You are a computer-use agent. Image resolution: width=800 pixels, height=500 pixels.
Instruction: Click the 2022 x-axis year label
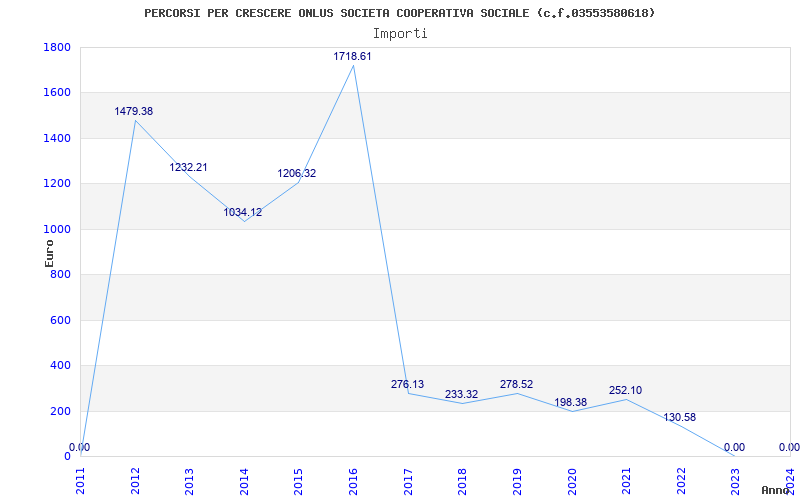click(x=681, y=481)
